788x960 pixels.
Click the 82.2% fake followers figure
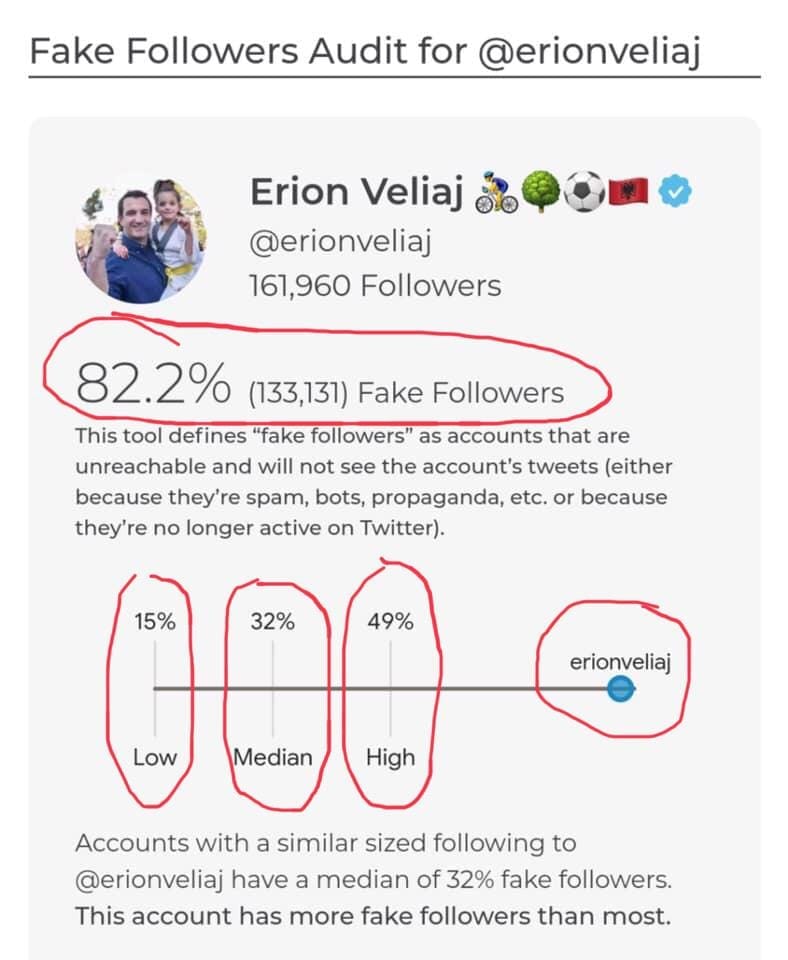coord(153,384)
